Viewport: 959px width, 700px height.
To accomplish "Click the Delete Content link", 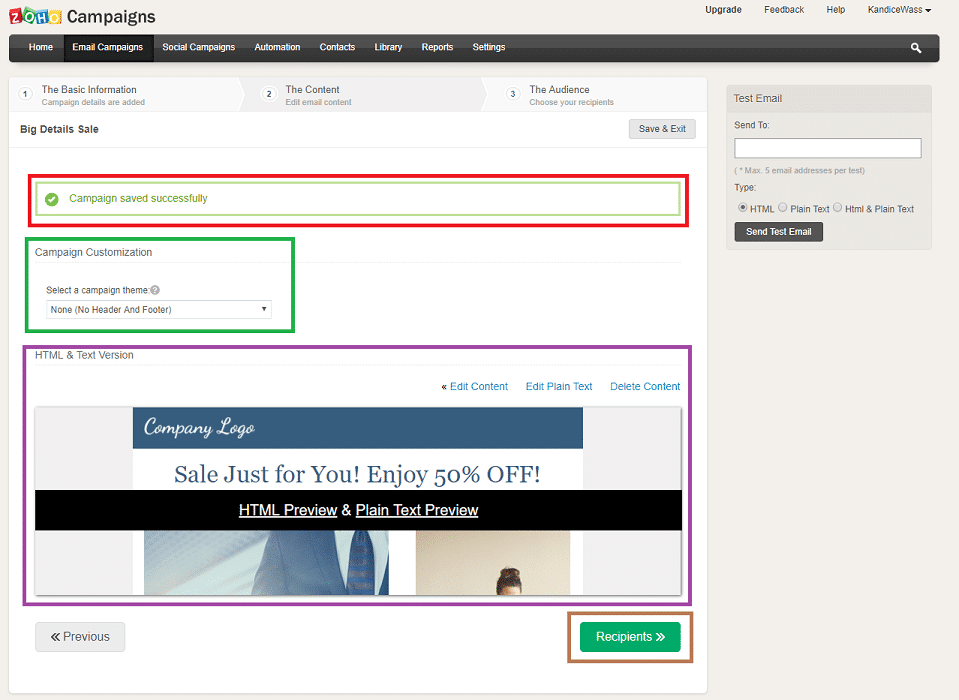I will (645, 386).
